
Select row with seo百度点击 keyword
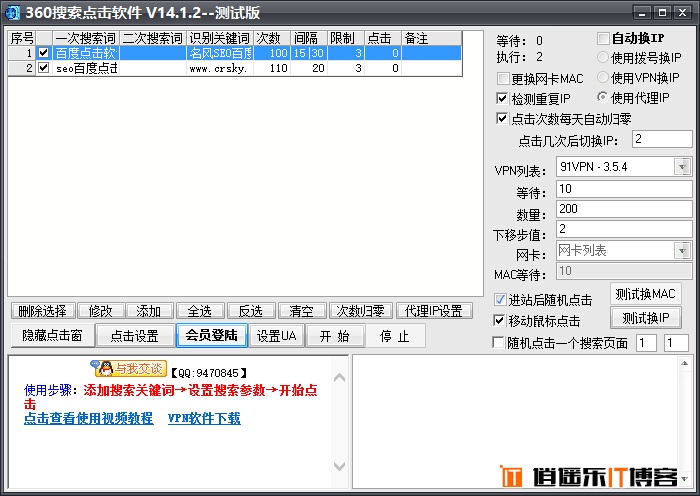point(235,68)
